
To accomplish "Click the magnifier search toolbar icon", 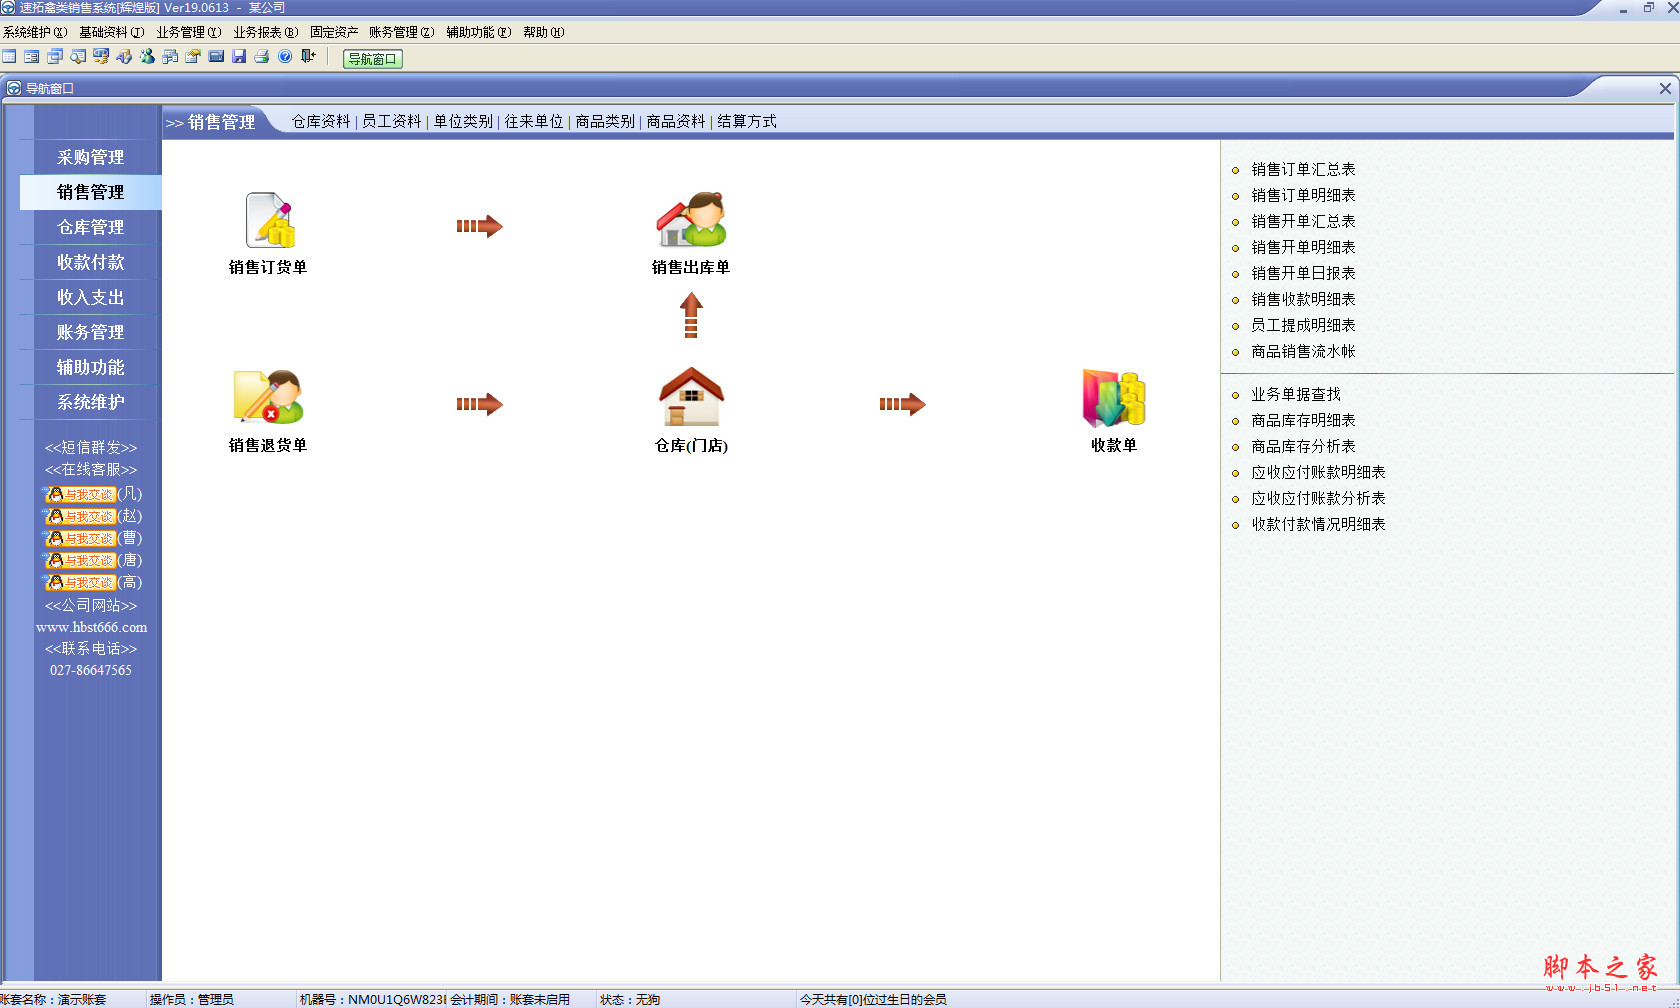I will [78, 57].
